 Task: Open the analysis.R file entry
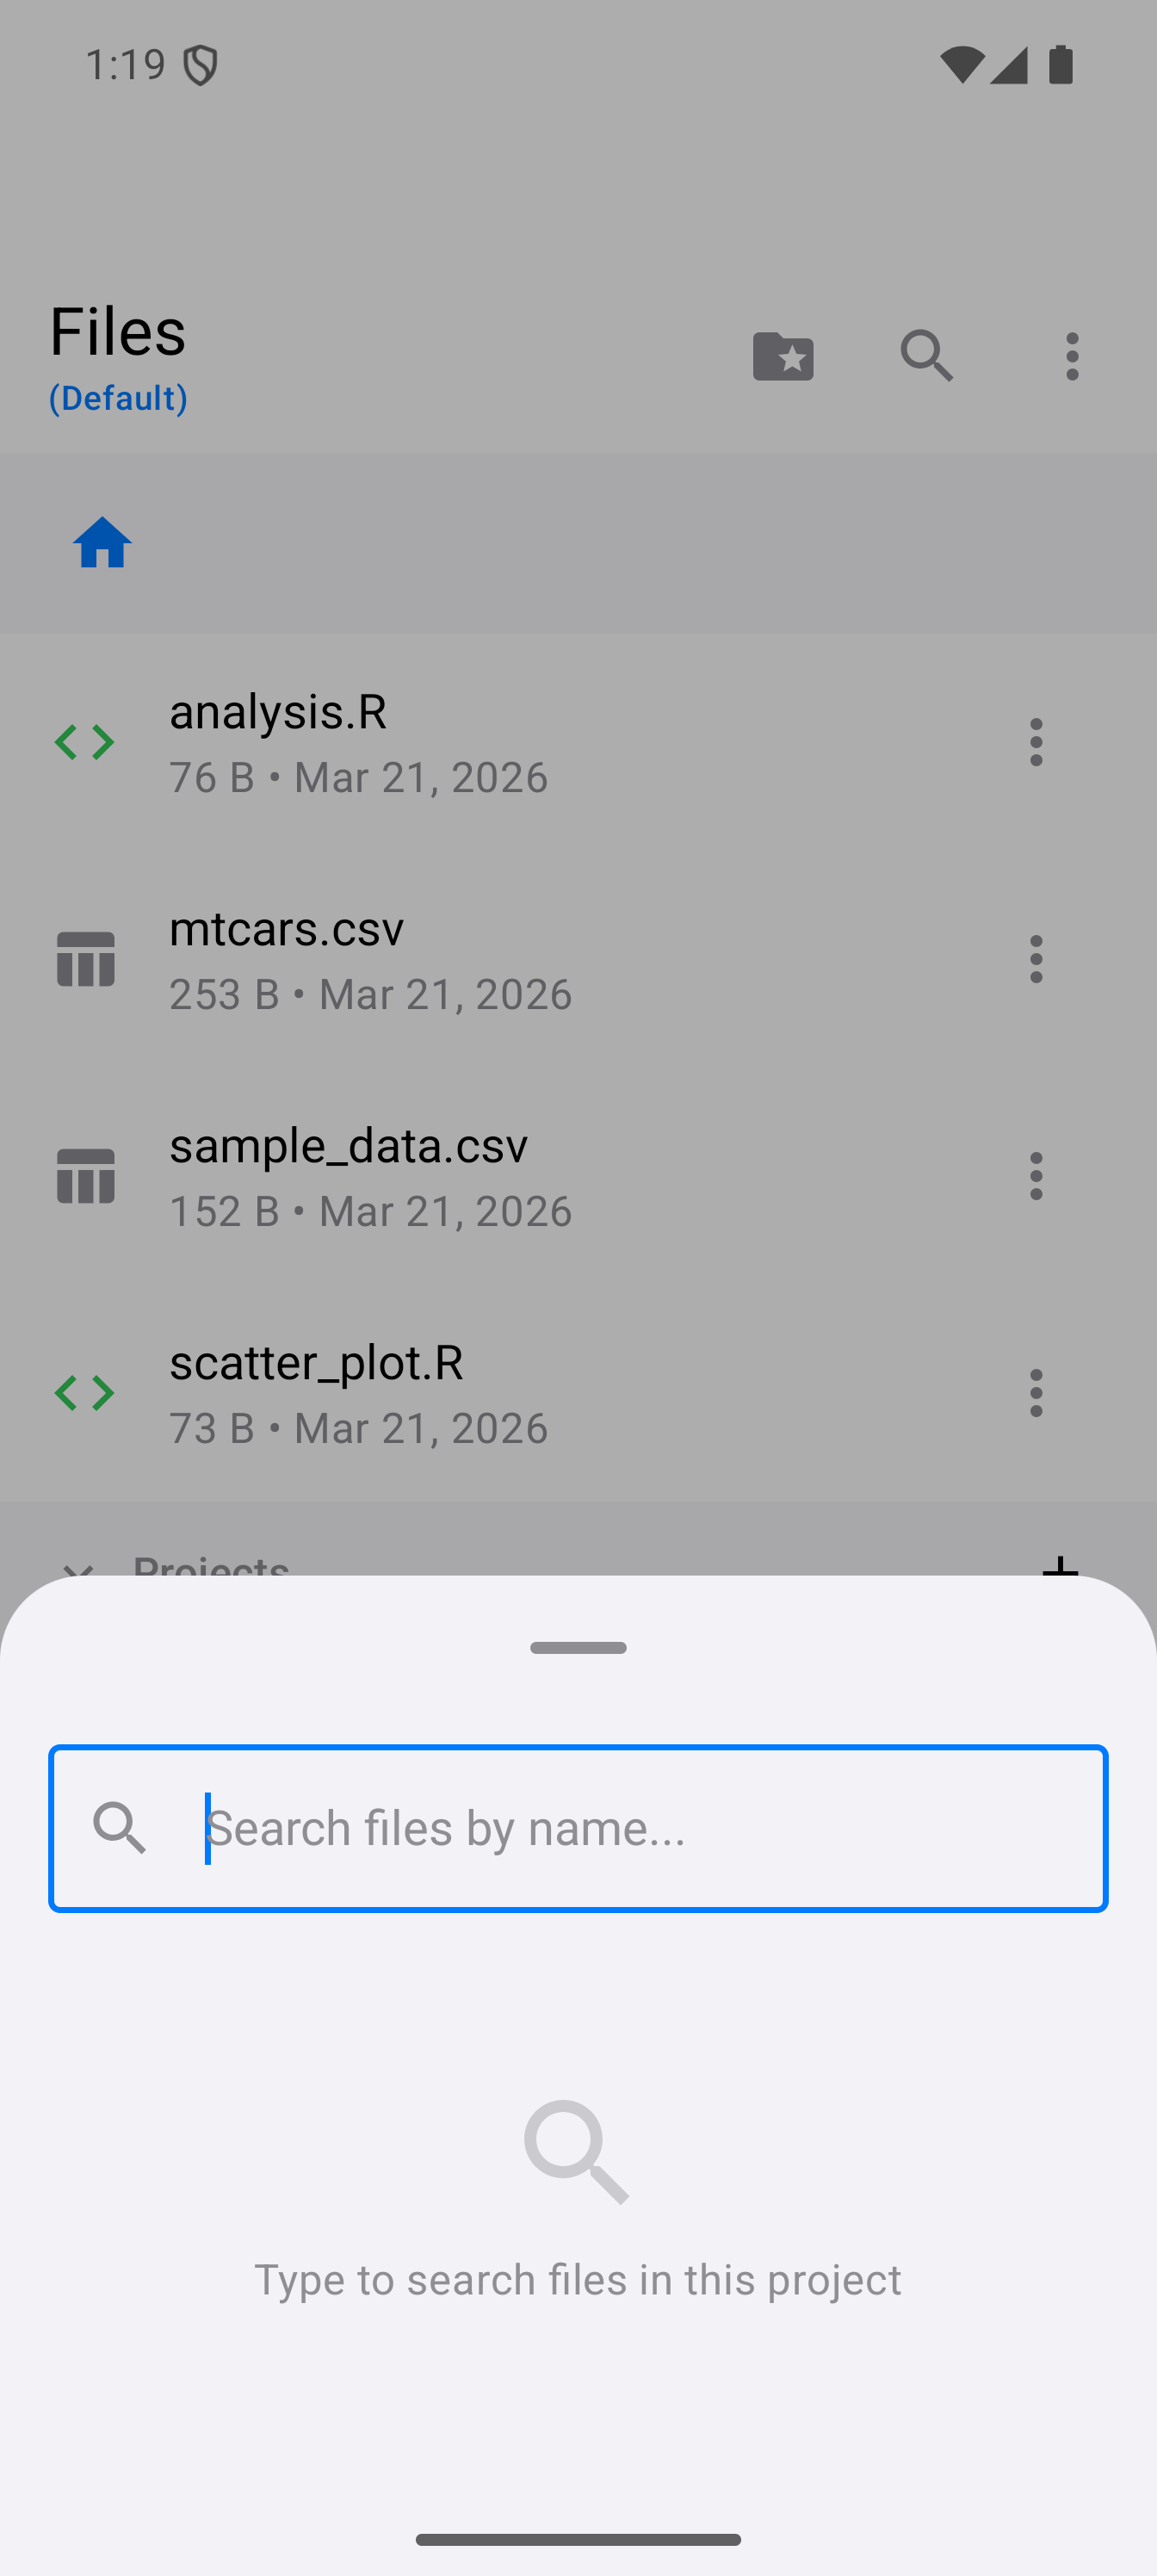pyautogui.click(x=500, y=742)
